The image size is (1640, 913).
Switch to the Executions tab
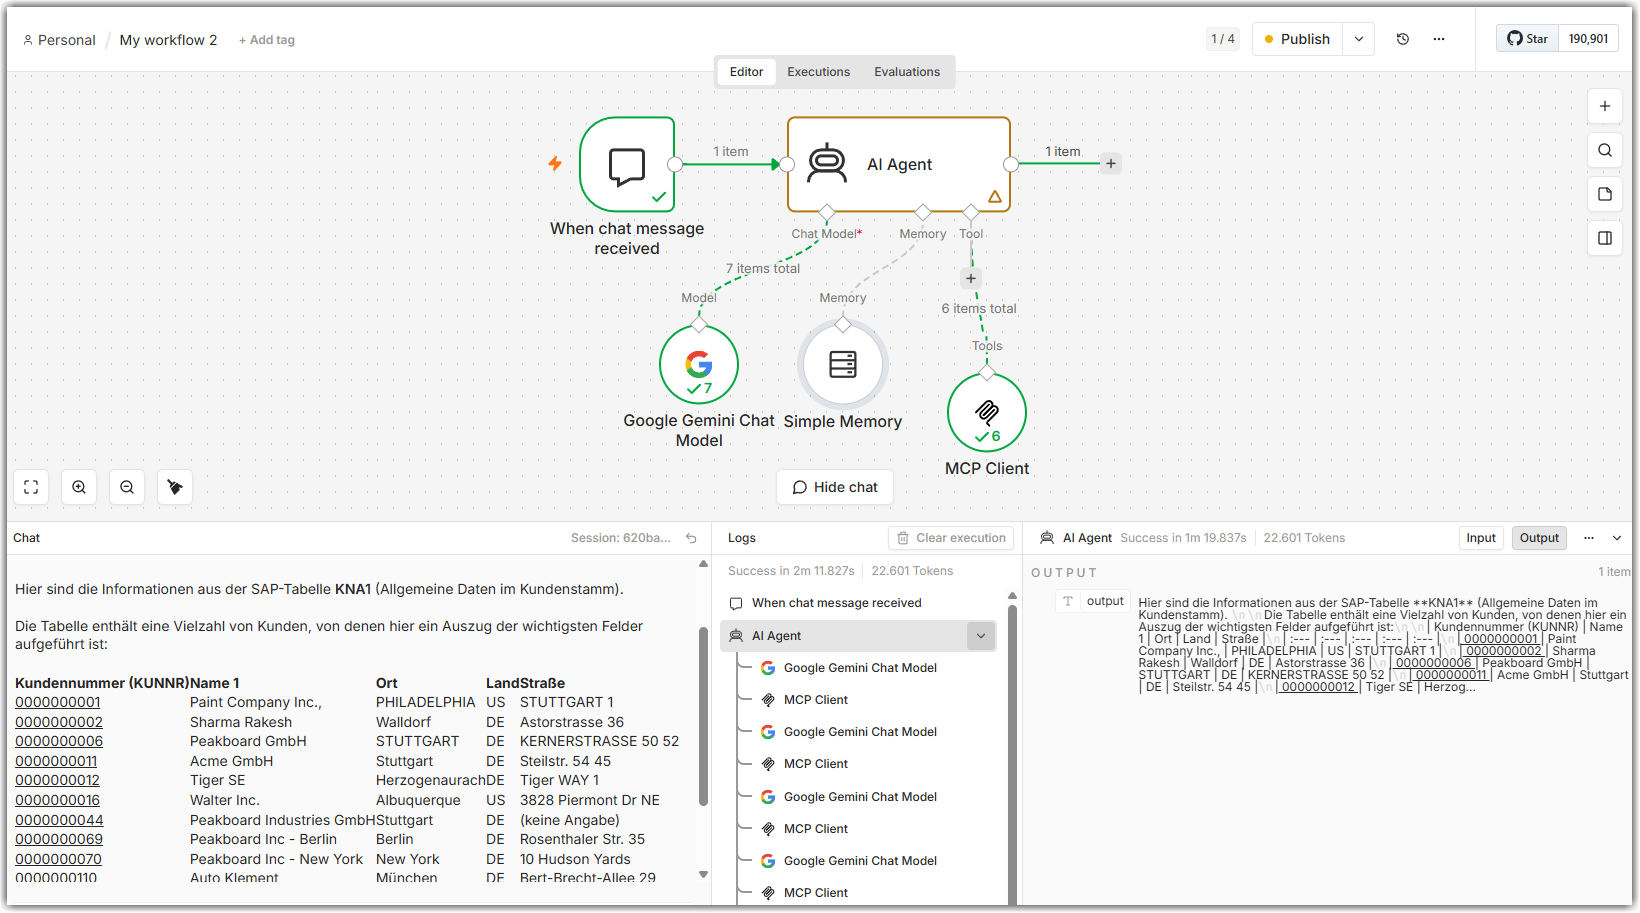(818, 72)
